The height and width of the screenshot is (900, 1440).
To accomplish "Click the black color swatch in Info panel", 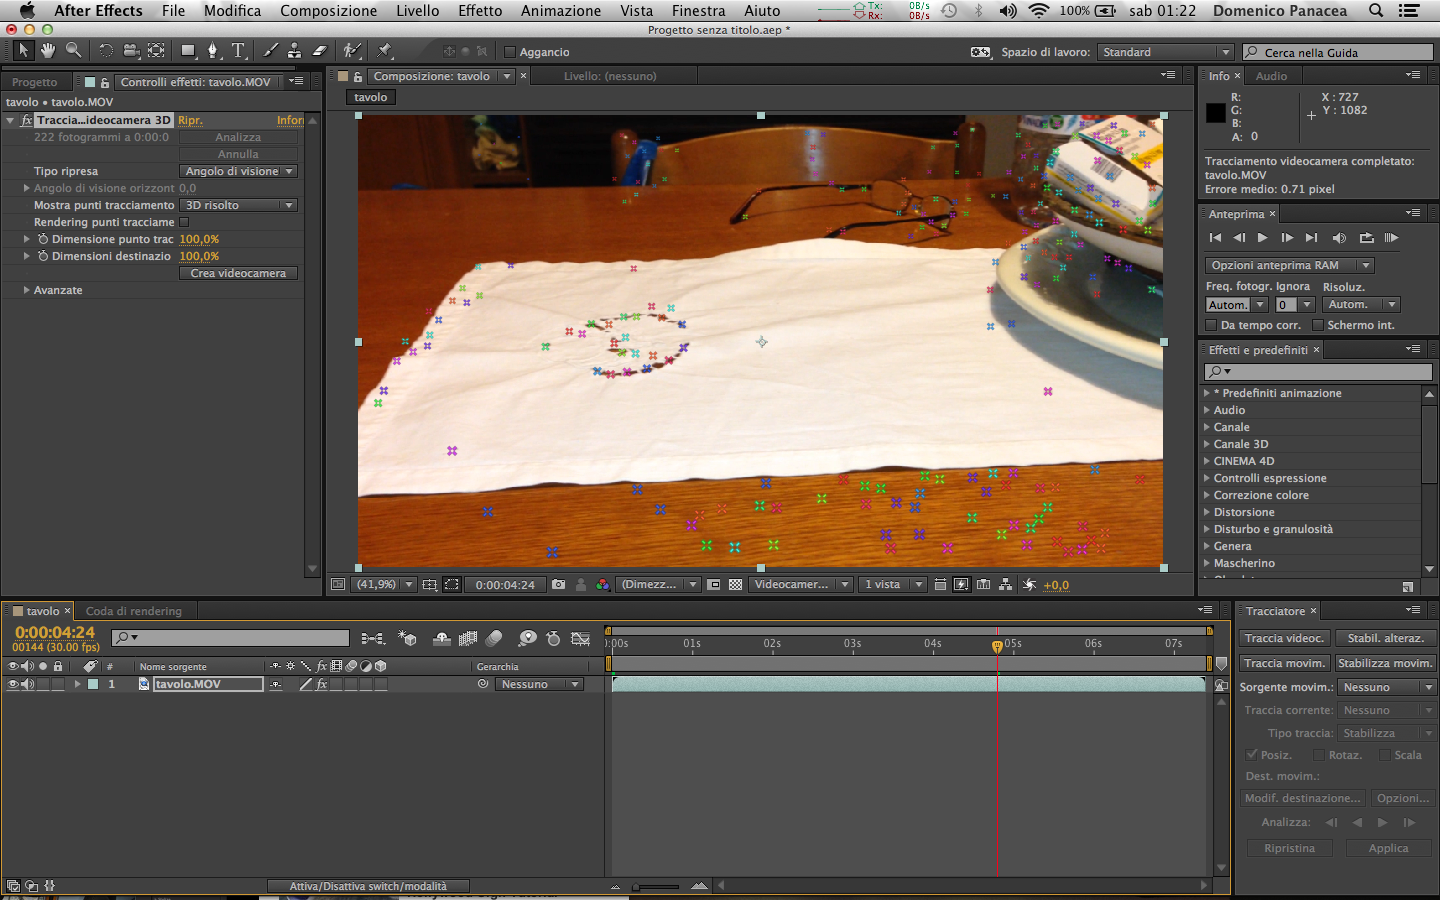I will point(1215,113).
